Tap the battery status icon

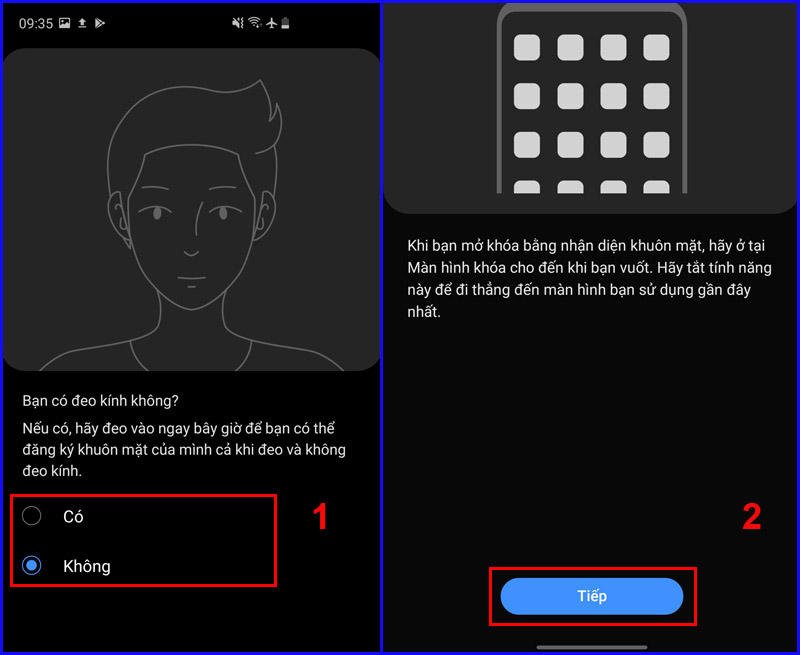pos(285,22)
